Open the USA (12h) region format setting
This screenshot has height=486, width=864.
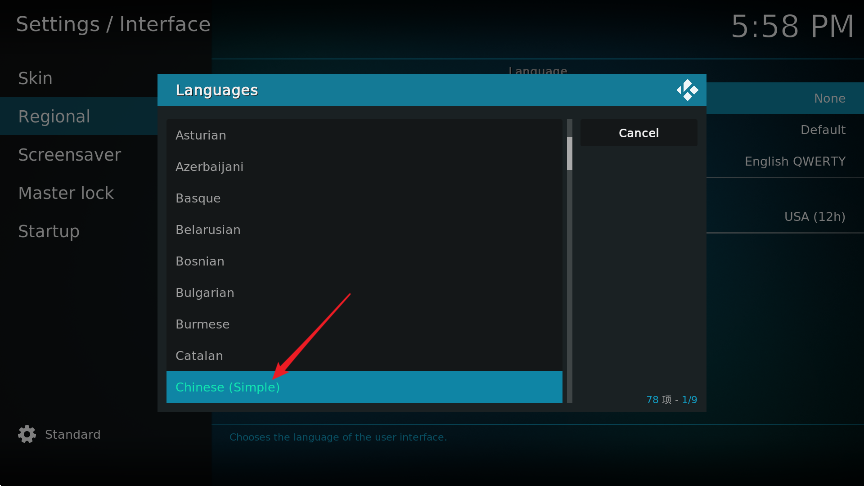tap(814, 216)
